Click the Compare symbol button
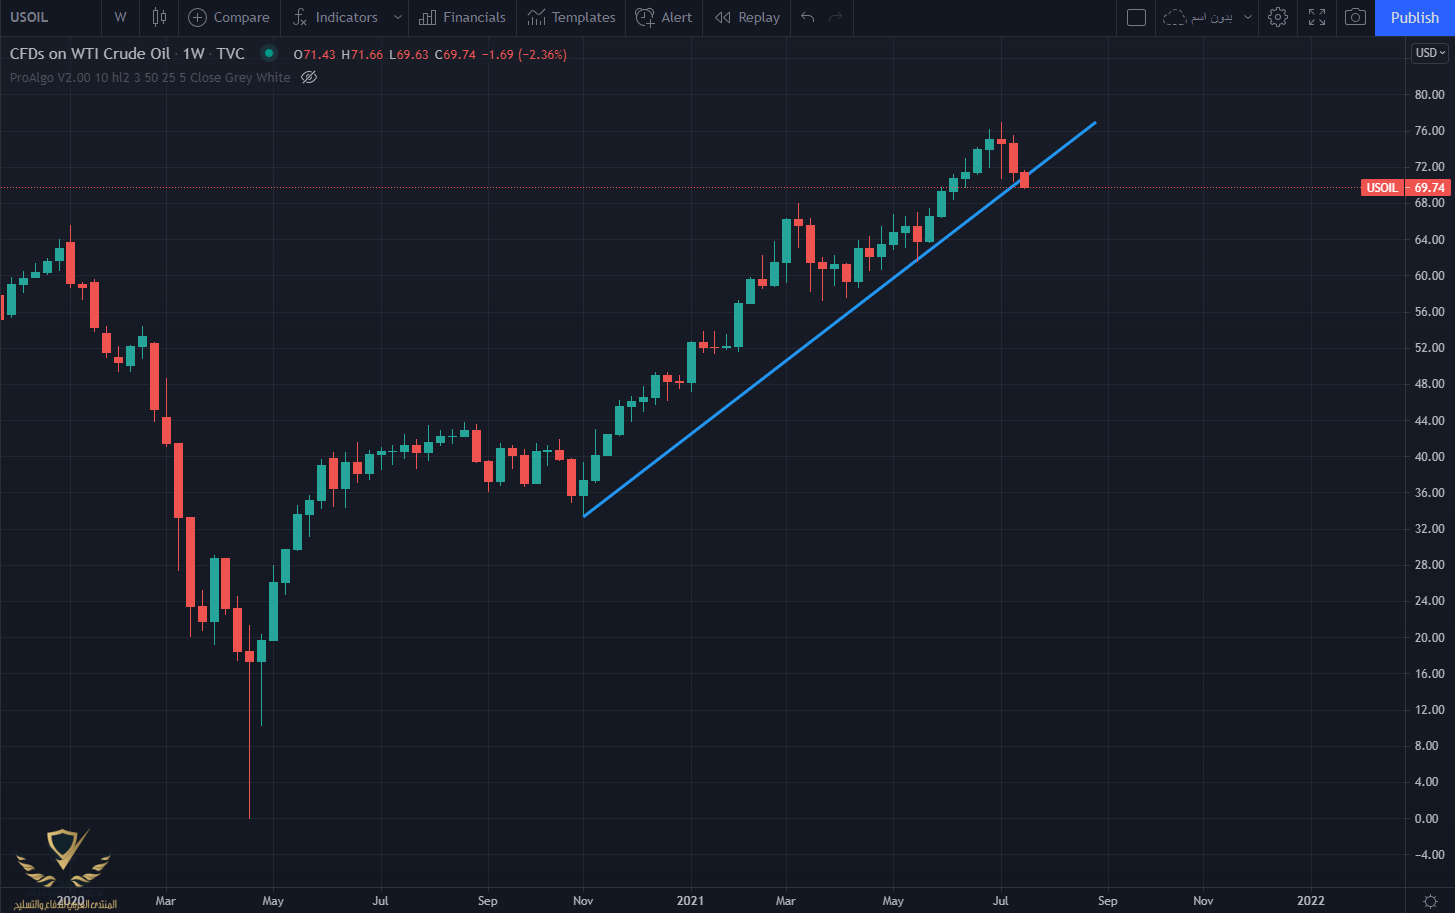The image size is (1455, 913). [x=229, y=17]
